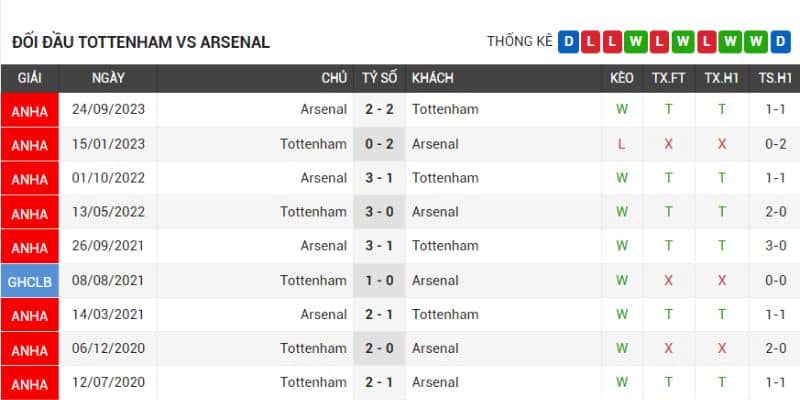Viewport: 800px width, 400px height.
Task: Click the 3-0 value in the TS.H1 column
Action: click(774, 246)
